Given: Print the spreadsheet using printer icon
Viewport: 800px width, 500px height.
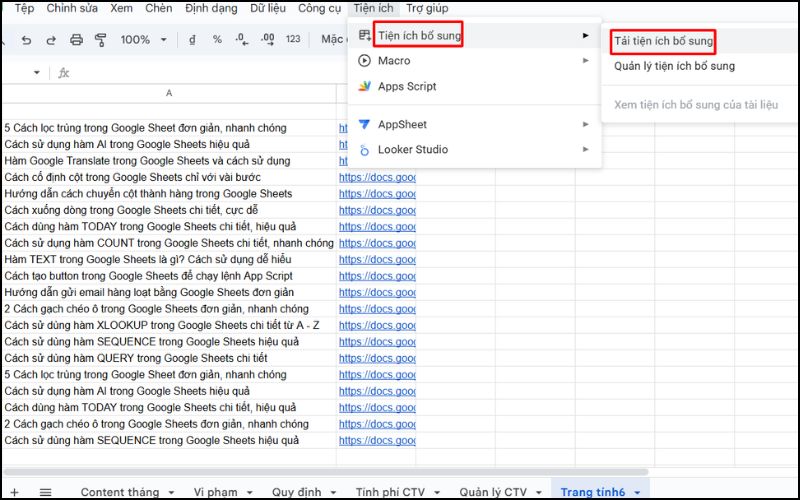Looking at the screenshot, I should (x=76, y=40).
